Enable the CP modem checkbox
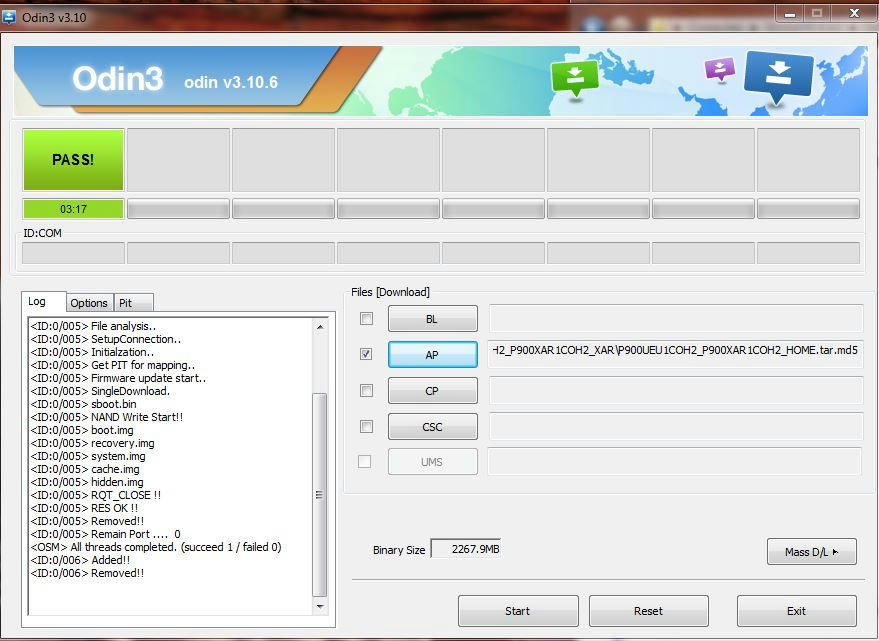 [x=366, y=390]
